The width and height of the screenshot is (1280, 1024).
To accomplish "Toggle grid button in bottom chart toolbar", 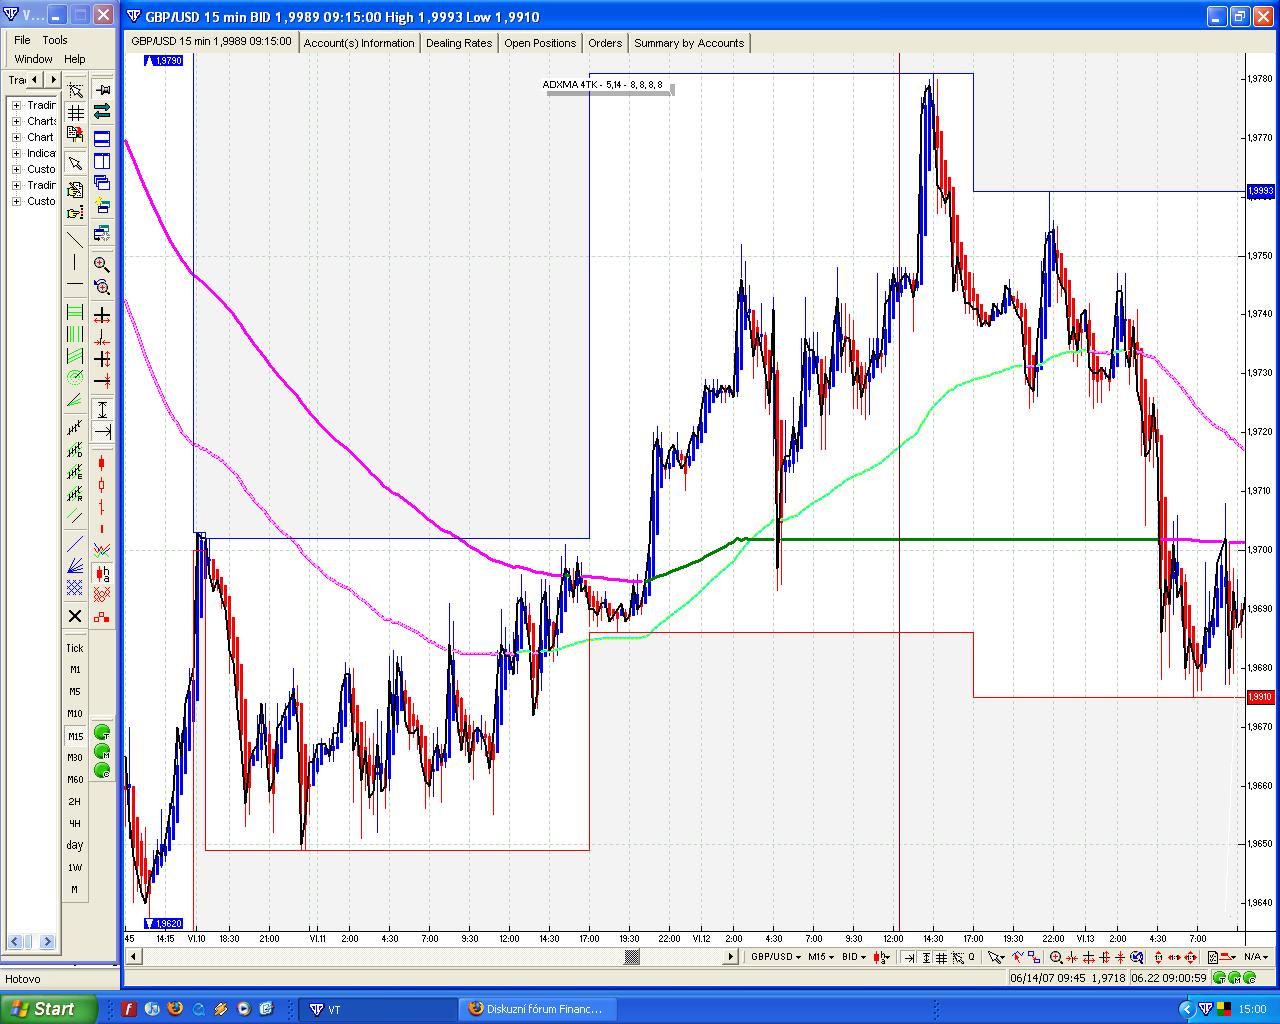I will click(943, 957).
